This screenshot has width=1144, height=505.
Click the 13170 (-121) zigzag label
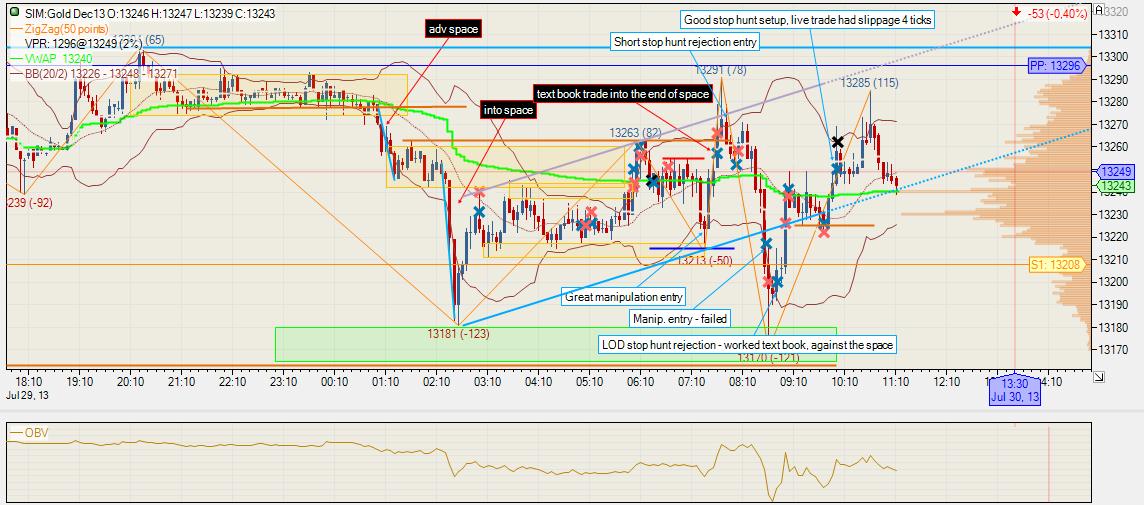tap(768, 358)
